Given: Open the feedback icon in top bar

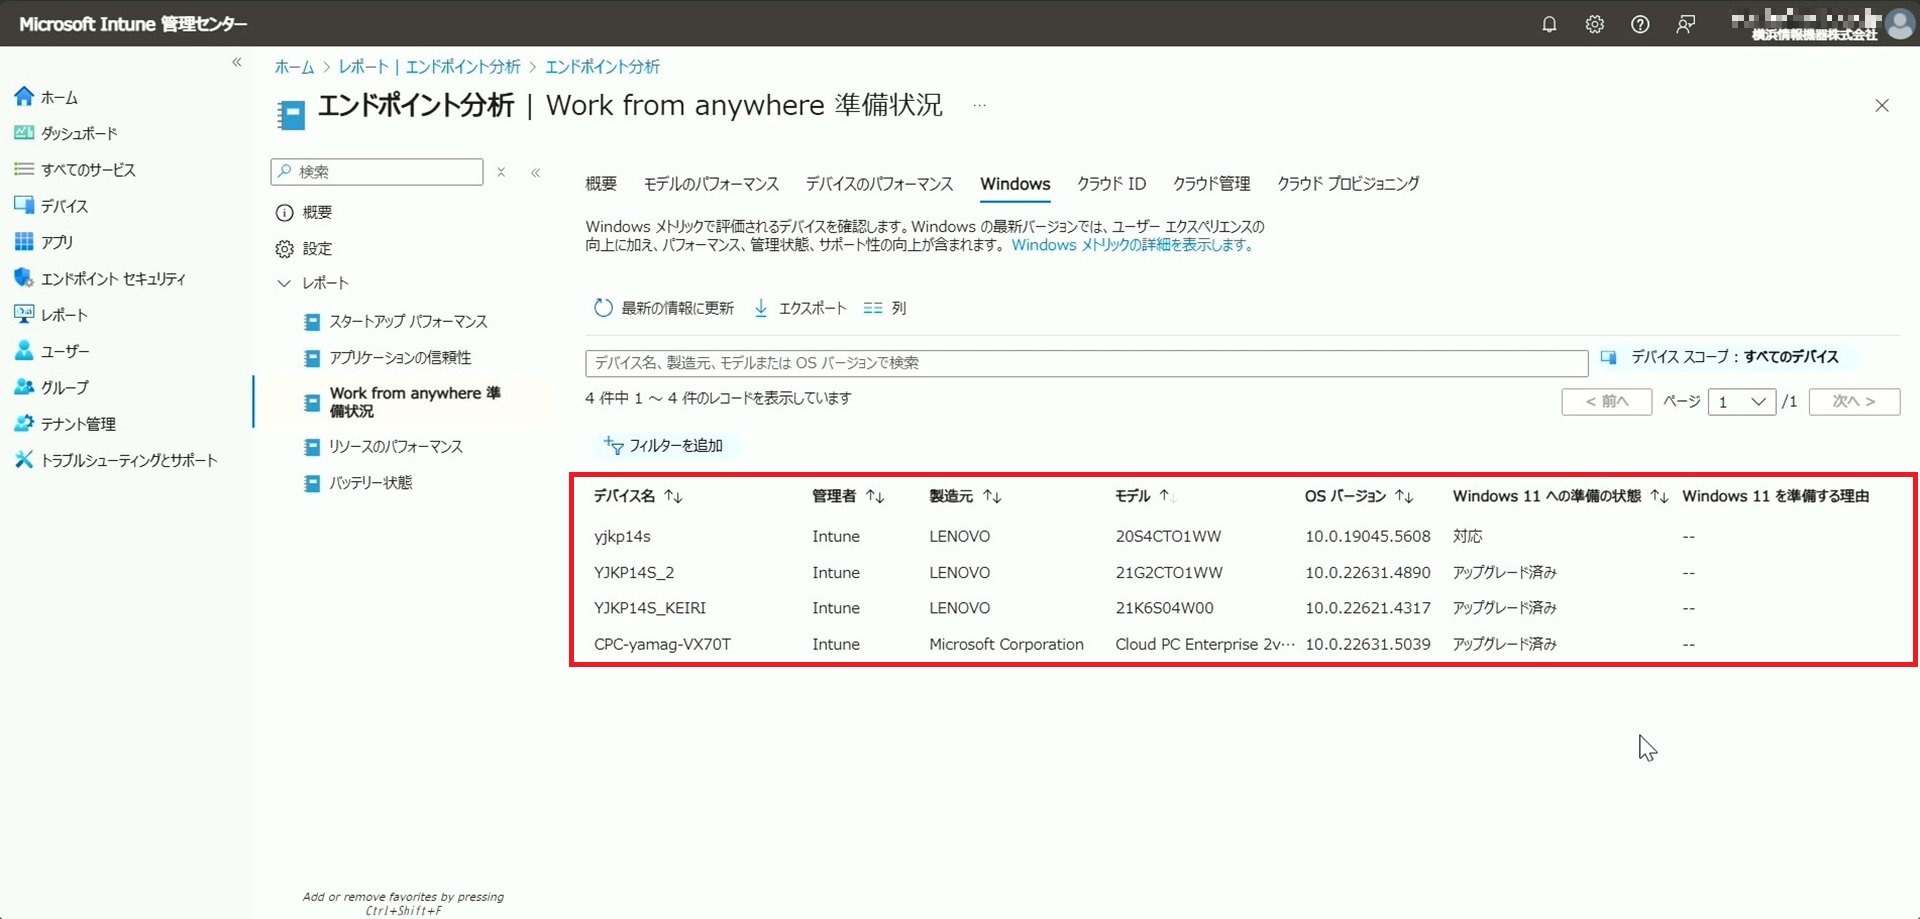Looking at the screenshot, I should point(1686,24).
